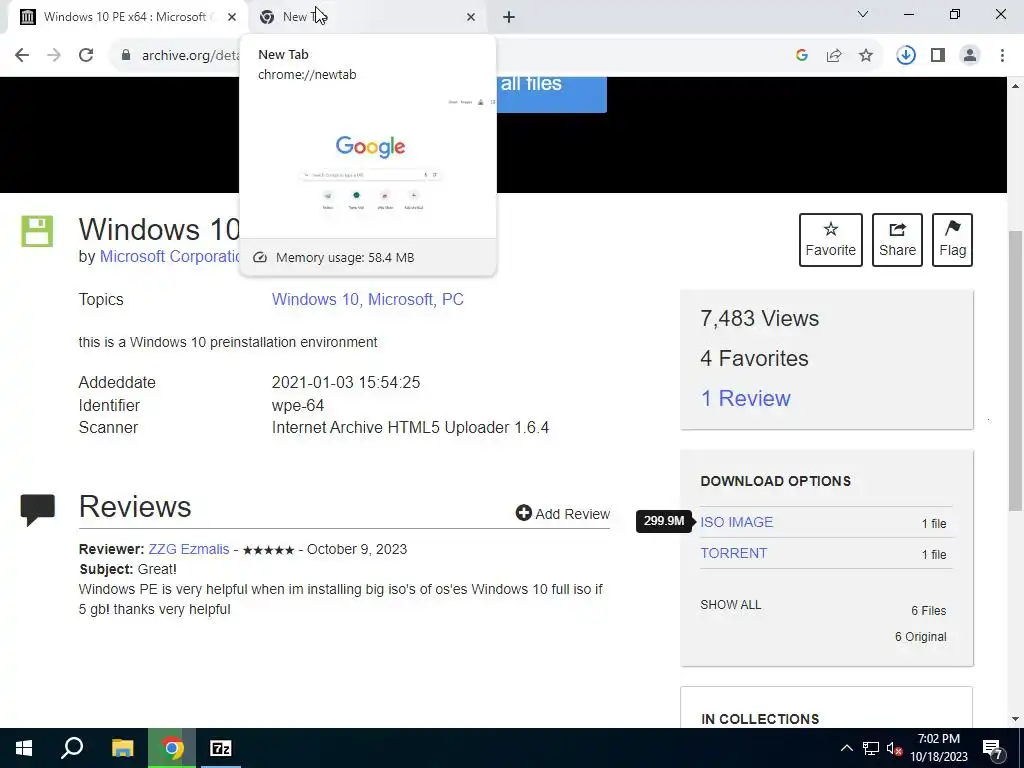Click the identifier value wpe-64
1024x768 pixels.
pyautogui.click(x=298, y=406)
